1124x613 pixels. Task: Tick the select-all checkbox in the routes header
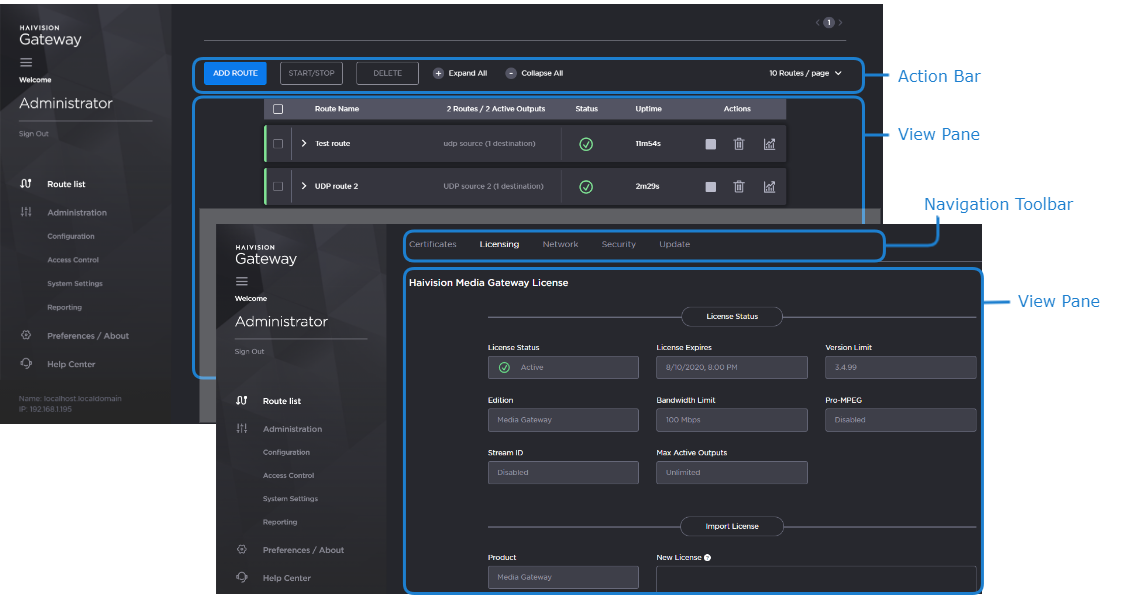(x=278, y=109)
